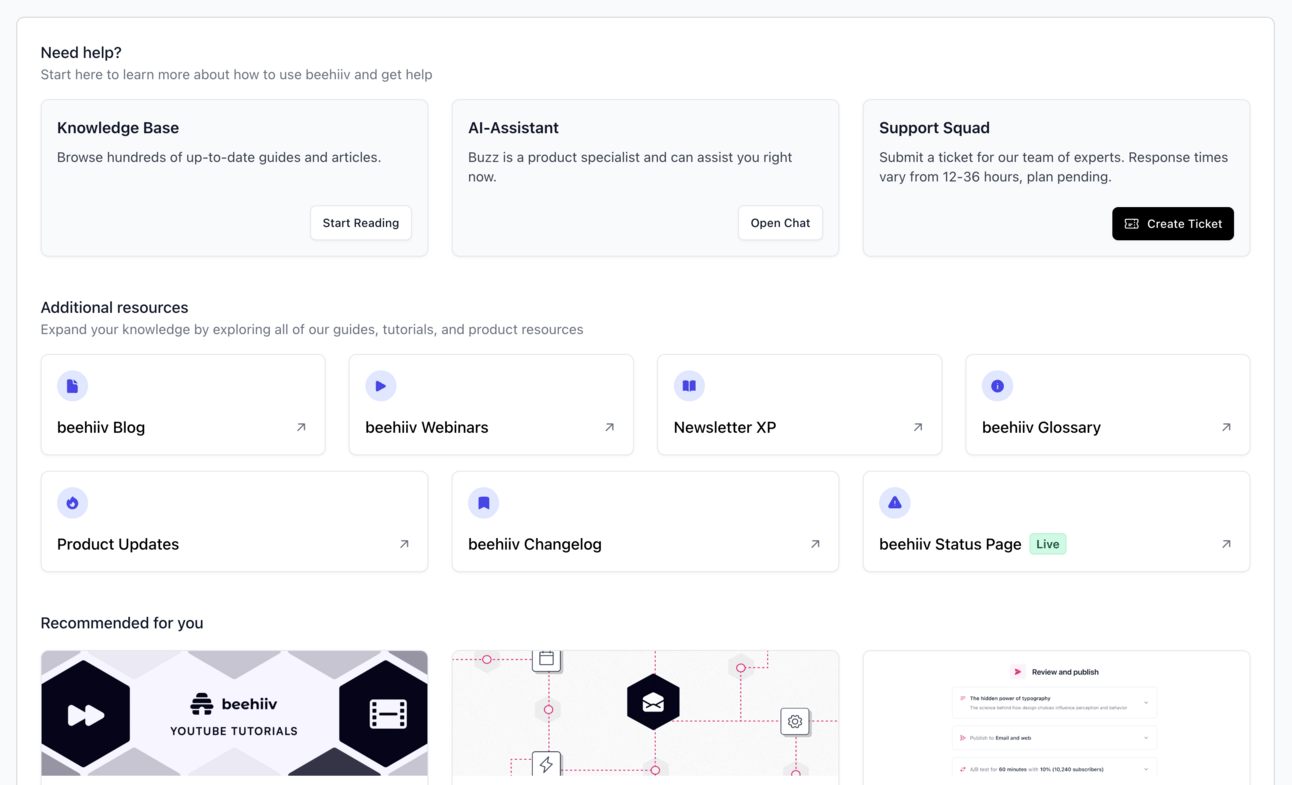Select the beehiiv Status Page title
This screenshot has height=785, width=1292.
950,544
